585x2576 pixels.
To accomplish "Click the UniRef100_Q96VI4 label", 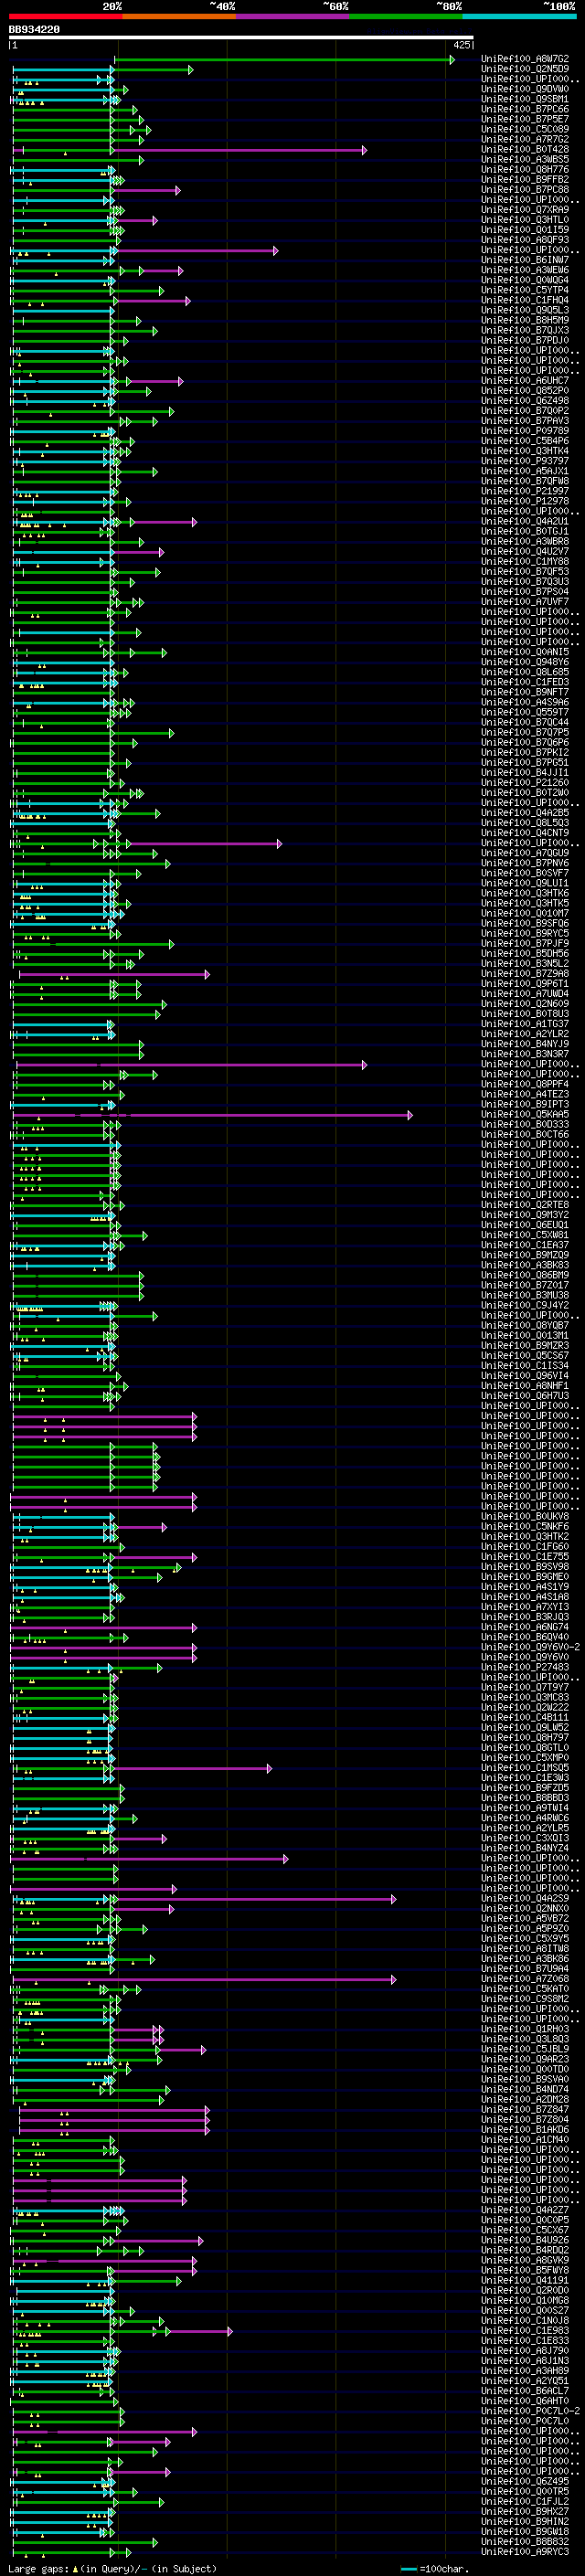I will (x=524, y=1375).
